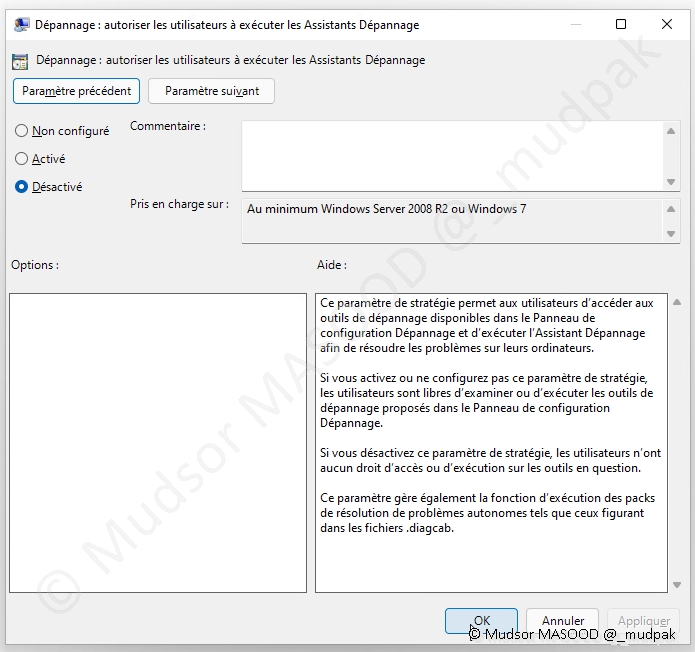Click the policy icon in the title bar
695x652 pixels.
tap(21, 24)
